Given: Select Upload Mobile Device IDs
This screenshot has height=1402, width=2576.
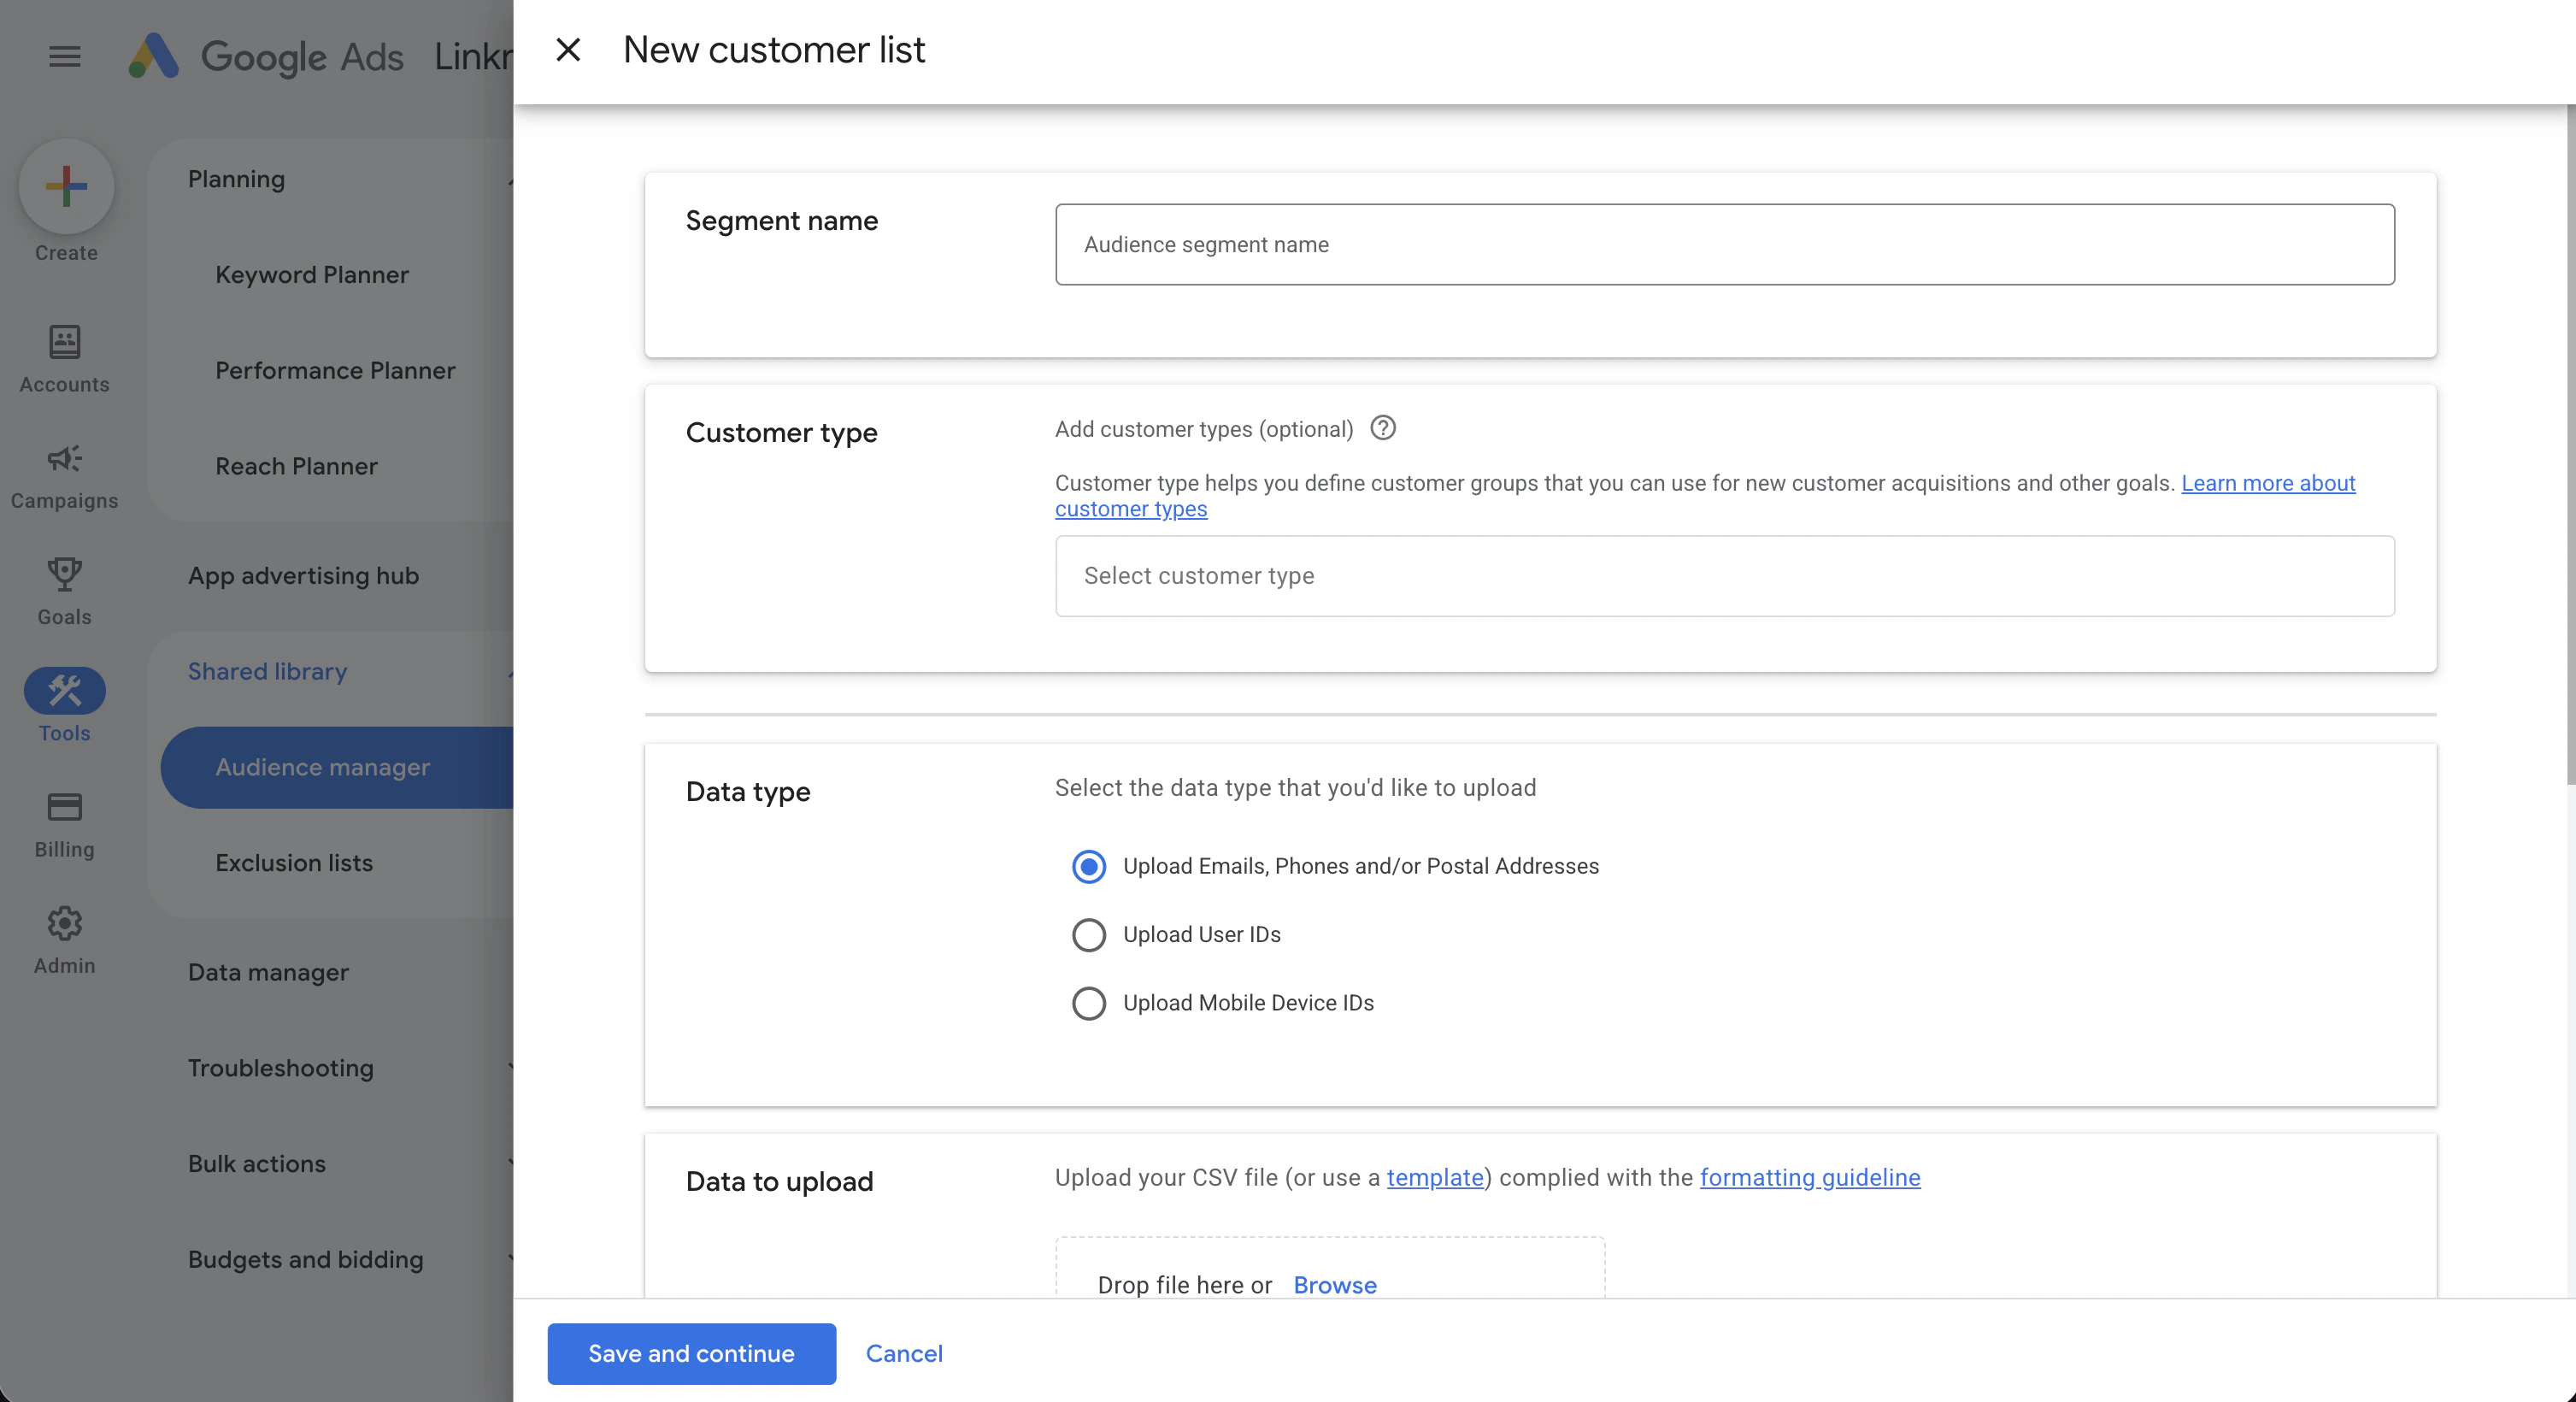Looking at the screenshot, I should coord(1088,1003).
